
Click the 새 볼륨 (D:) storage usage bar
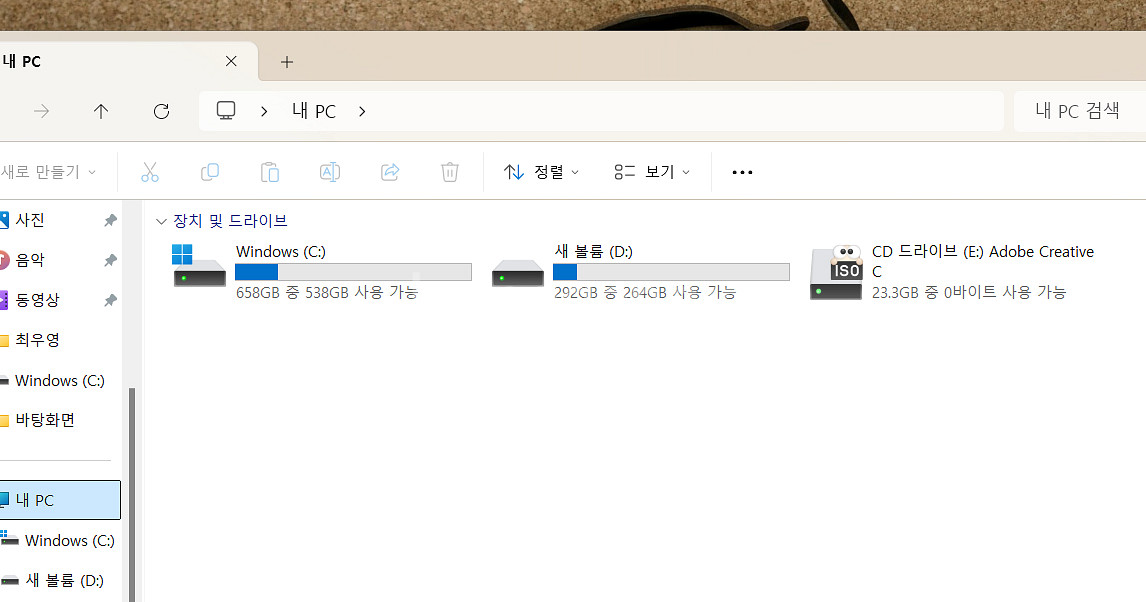pyautogui.click(x=671, y=273)
